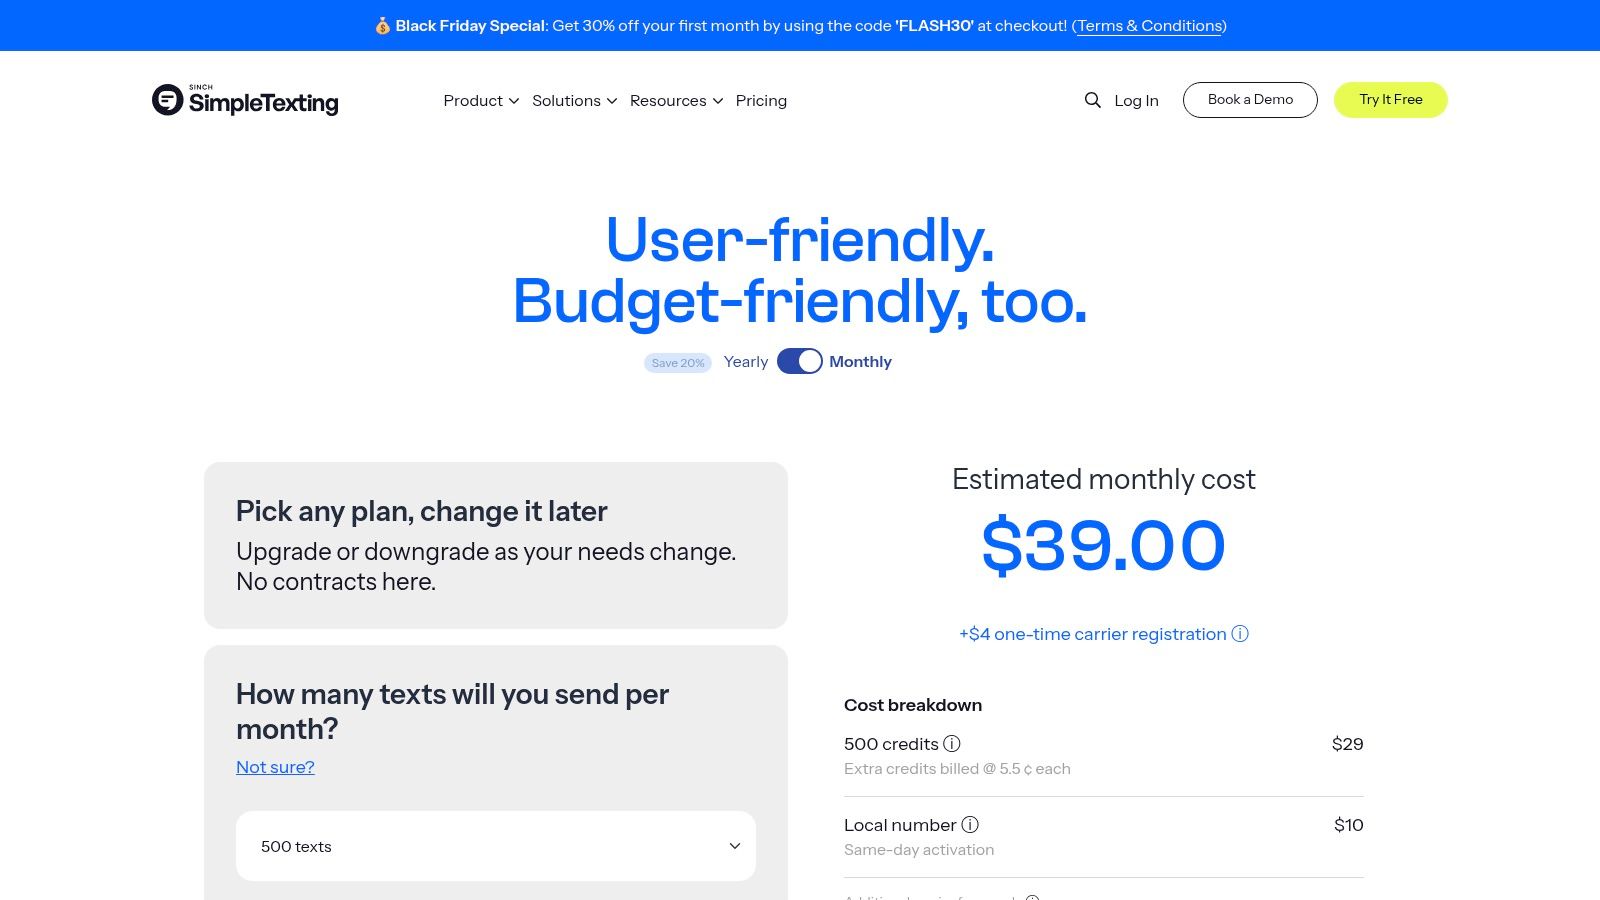Open the Terms & Conditions link
The width and height of the screenshot is (1600, 900).
[x=1149, y=26]
